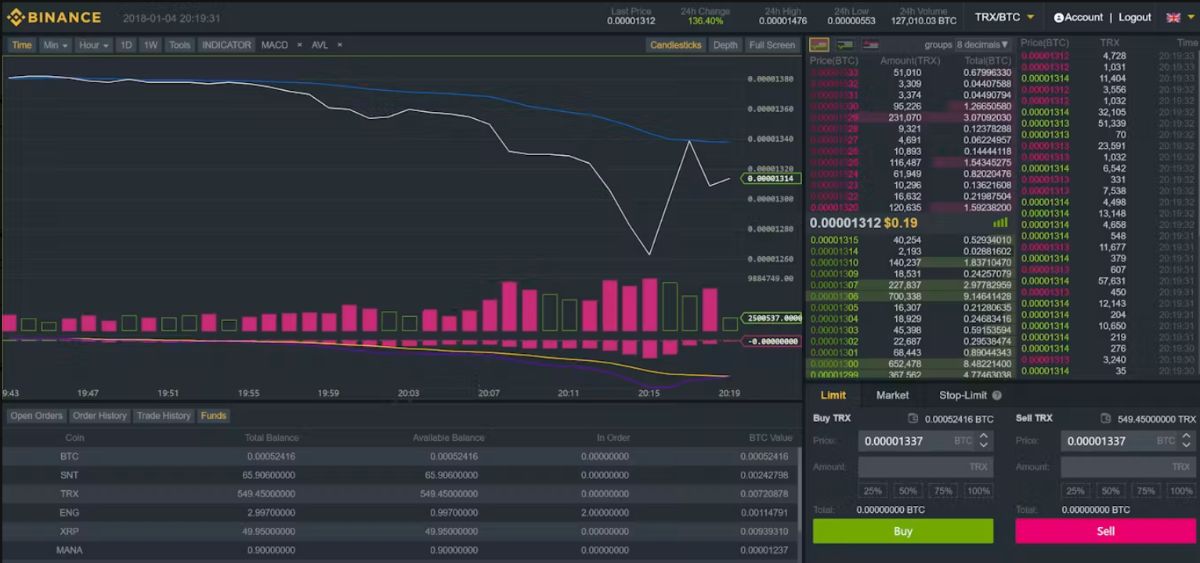
Task: Set Buy amount to 50%
Action: click(x=907, y=491)
